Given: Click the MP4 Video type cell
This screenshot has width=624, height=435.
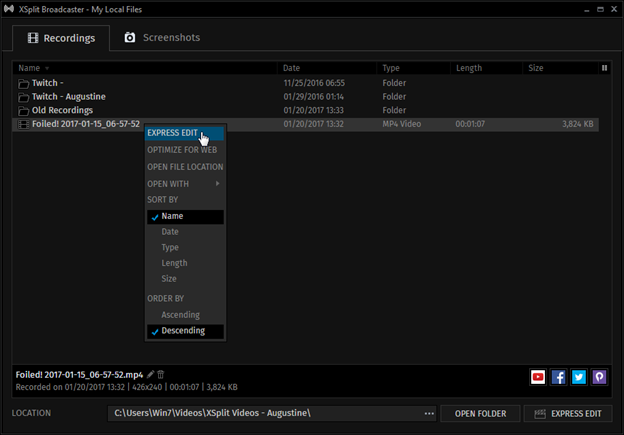Looking at the screenshot, I should coord(402,124).
